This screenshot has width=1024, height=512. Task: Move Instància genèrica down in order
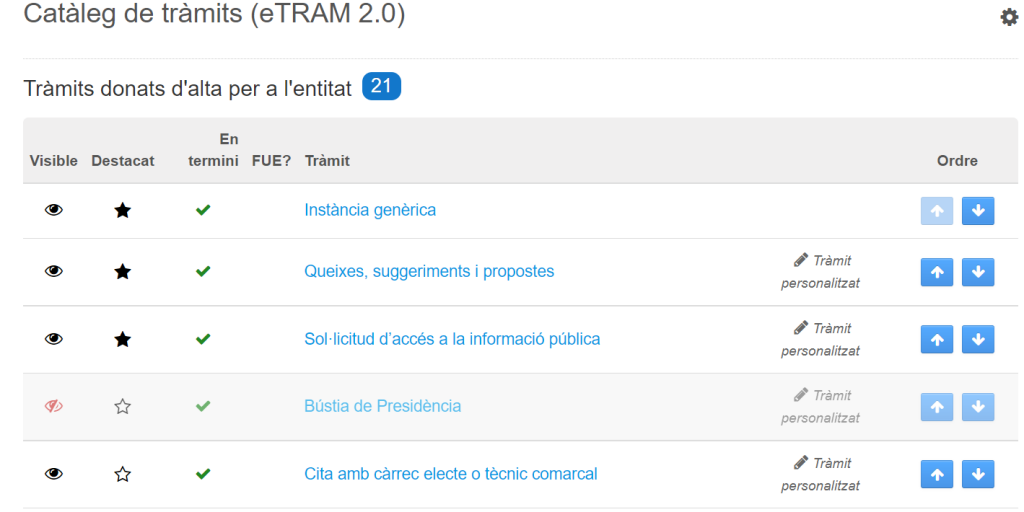[978, 211]
